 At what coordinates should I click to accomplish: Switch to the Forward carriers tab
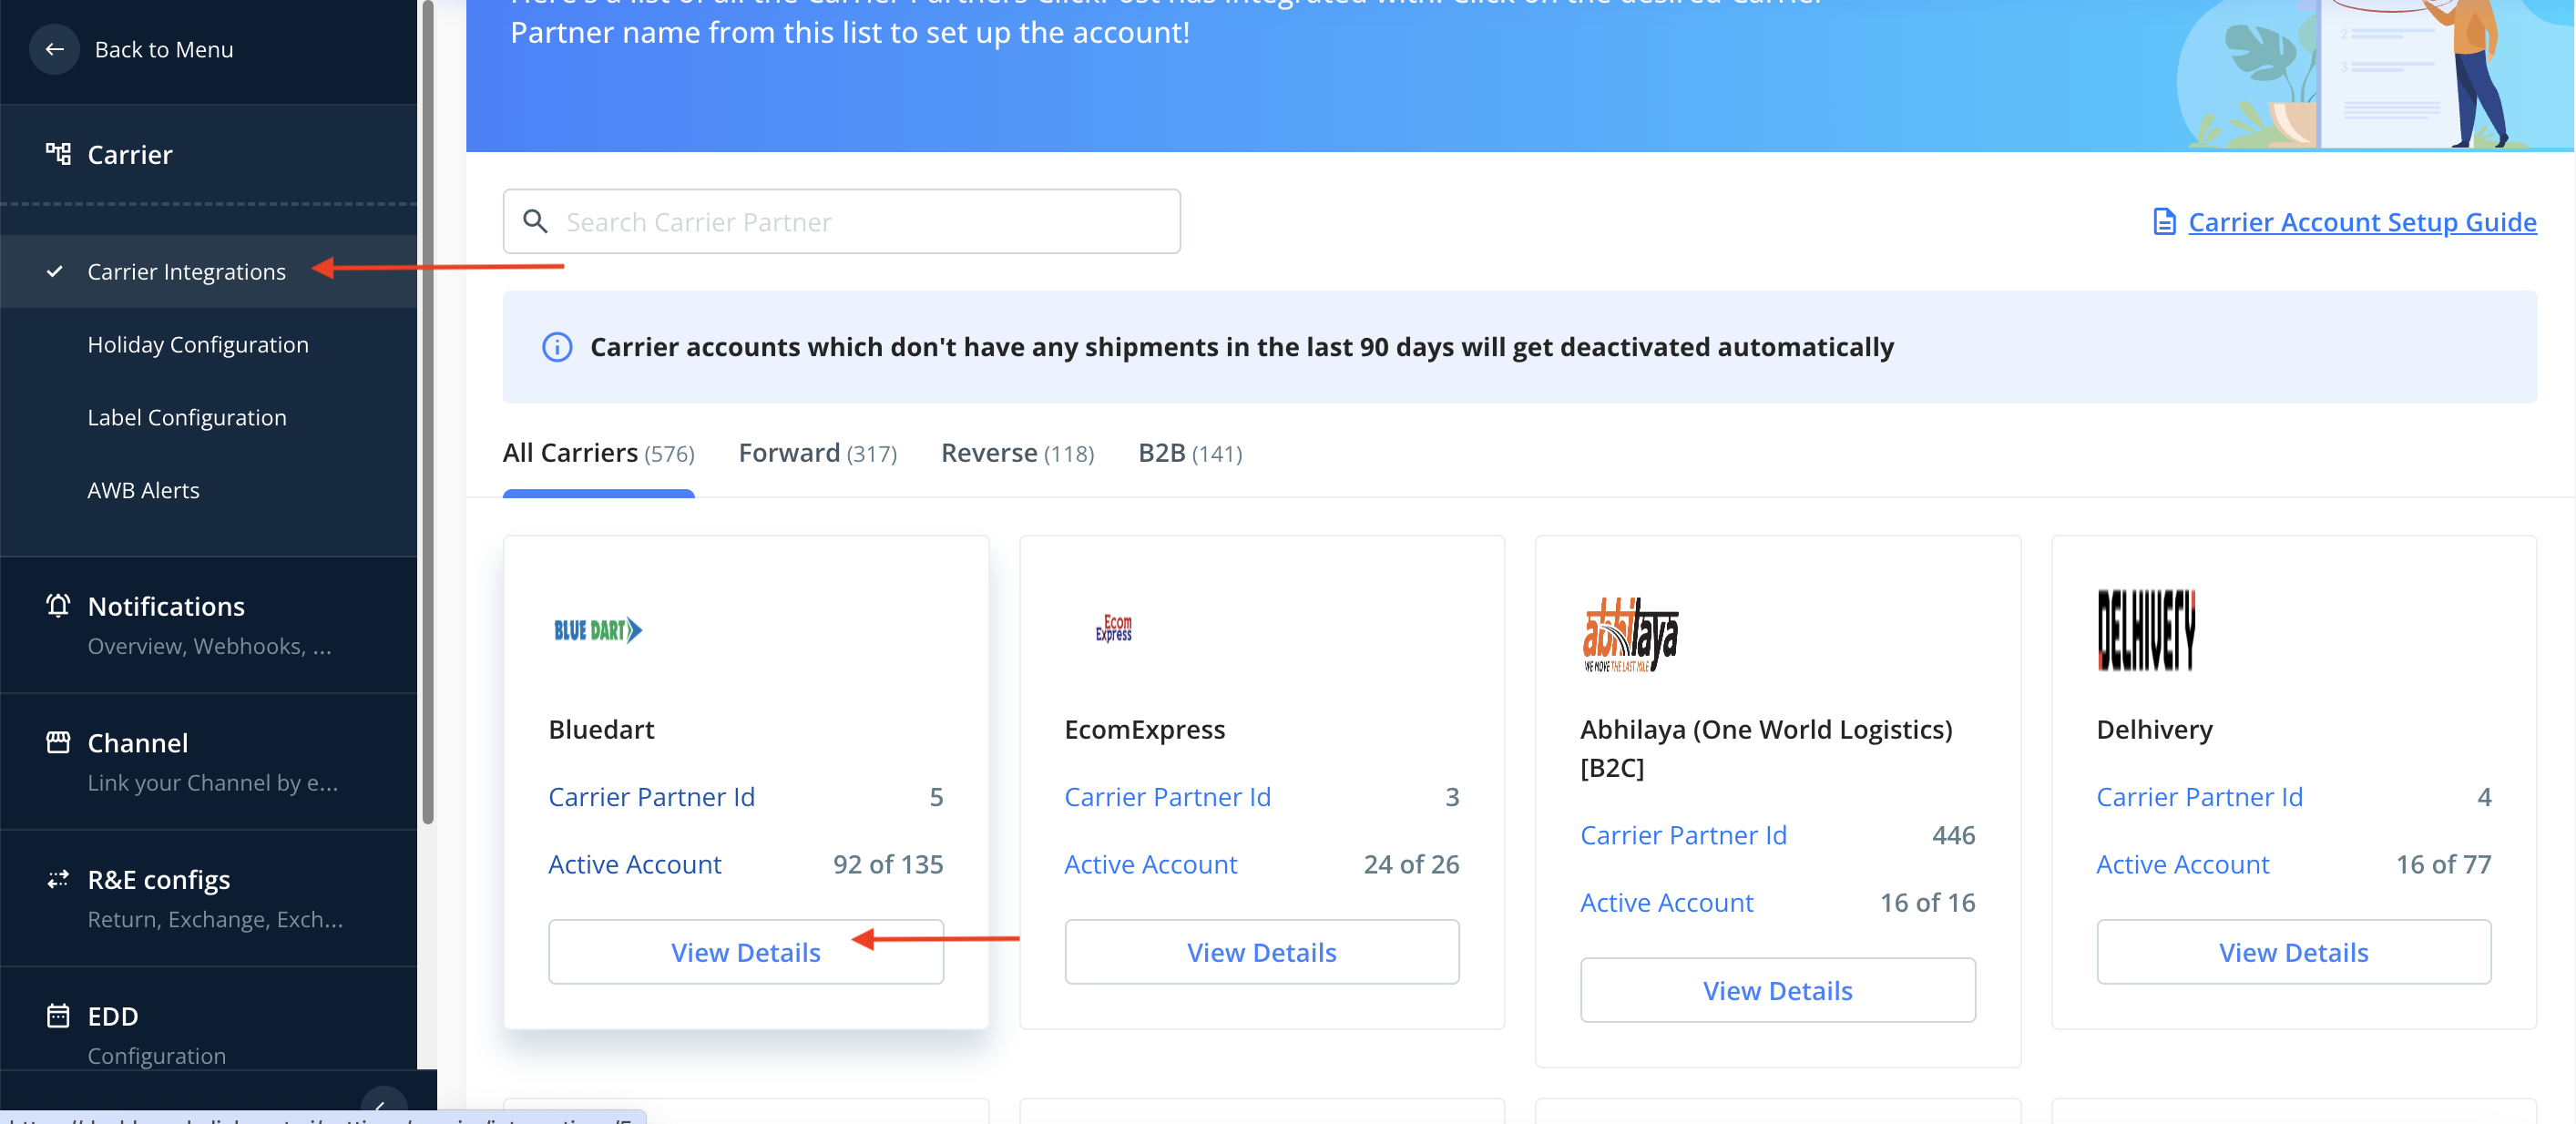[x=817, y=453]
